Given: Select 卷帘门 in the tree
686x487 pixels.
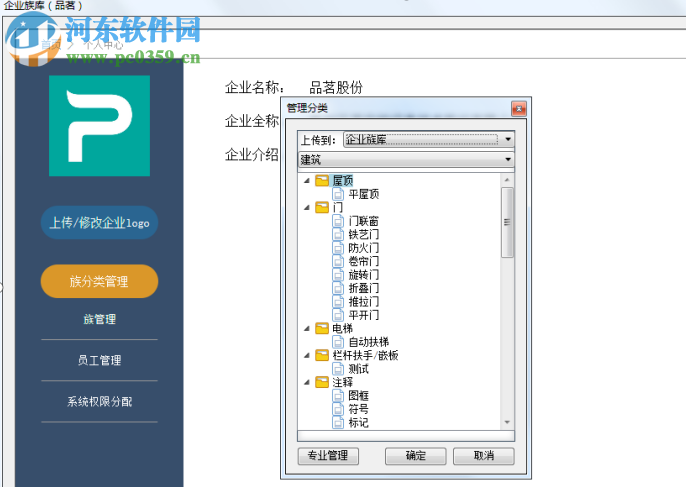Looking at the screenshot, I should coord(364,261).
